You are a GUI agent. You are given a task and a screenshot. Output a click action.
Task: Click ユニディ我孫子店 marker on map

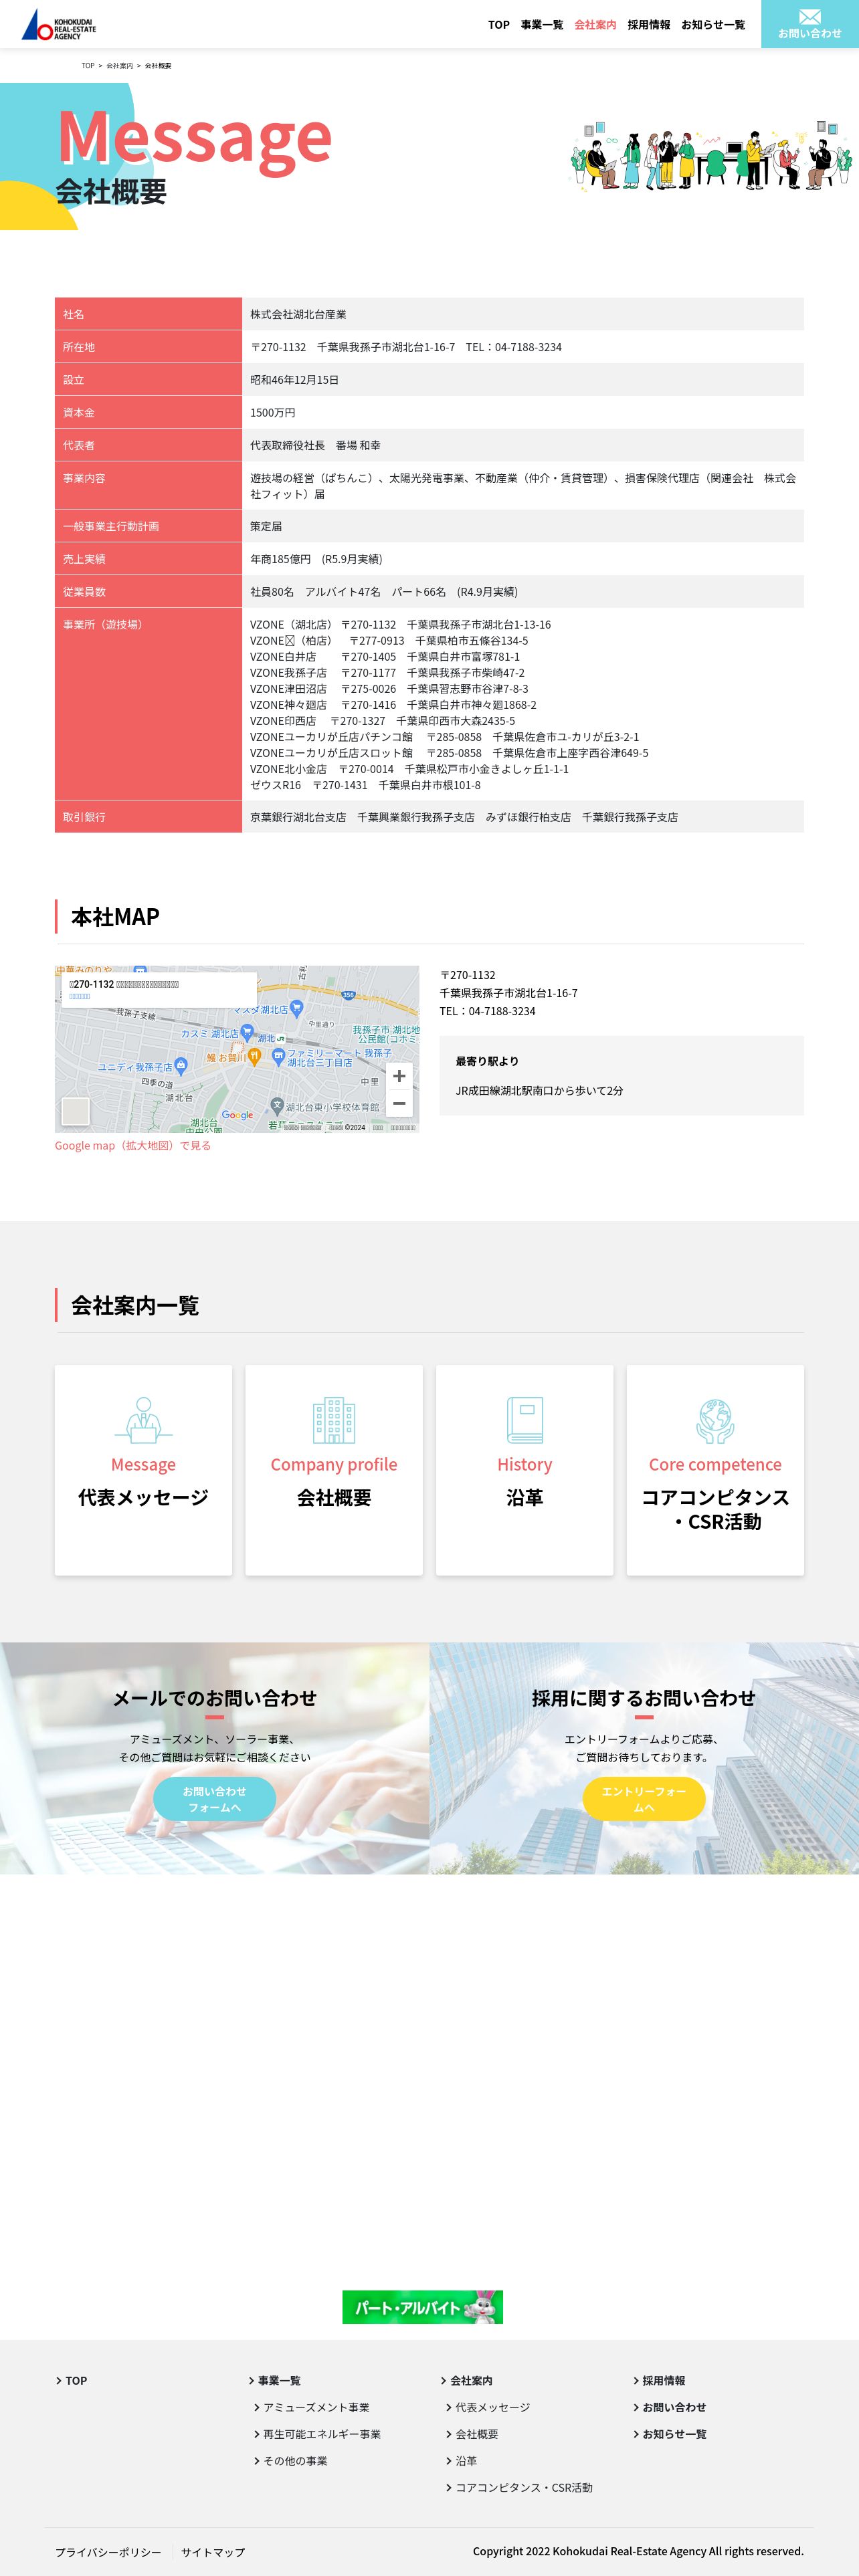pos(181,1066)
